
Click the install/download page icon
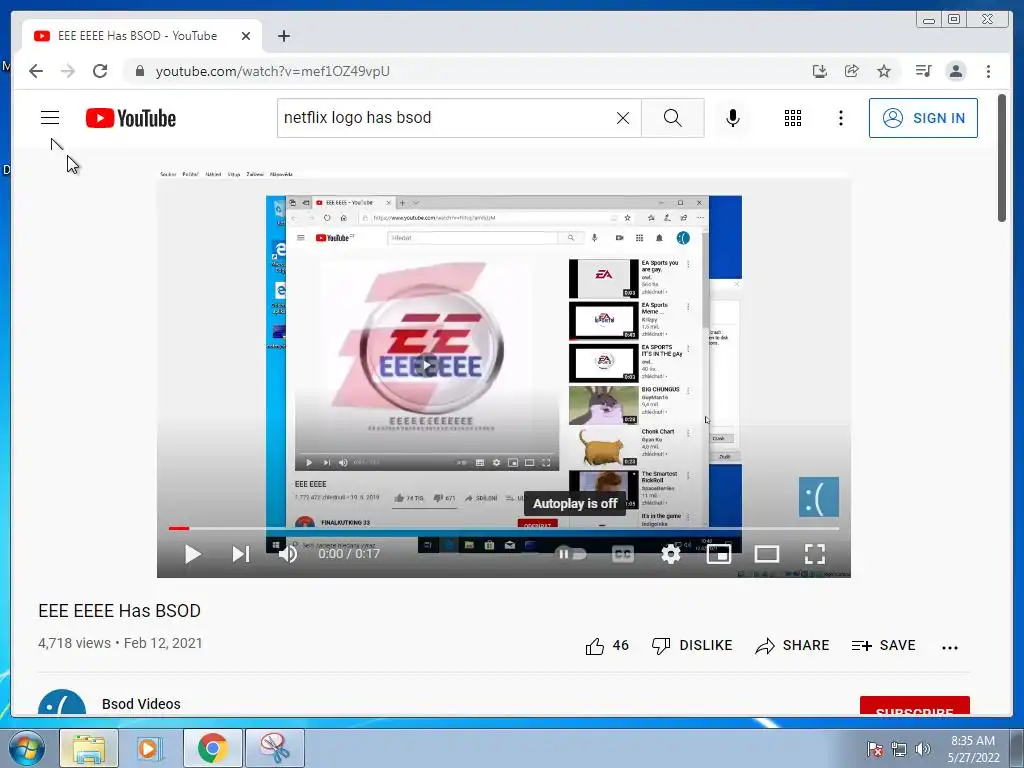click(820, 71)
